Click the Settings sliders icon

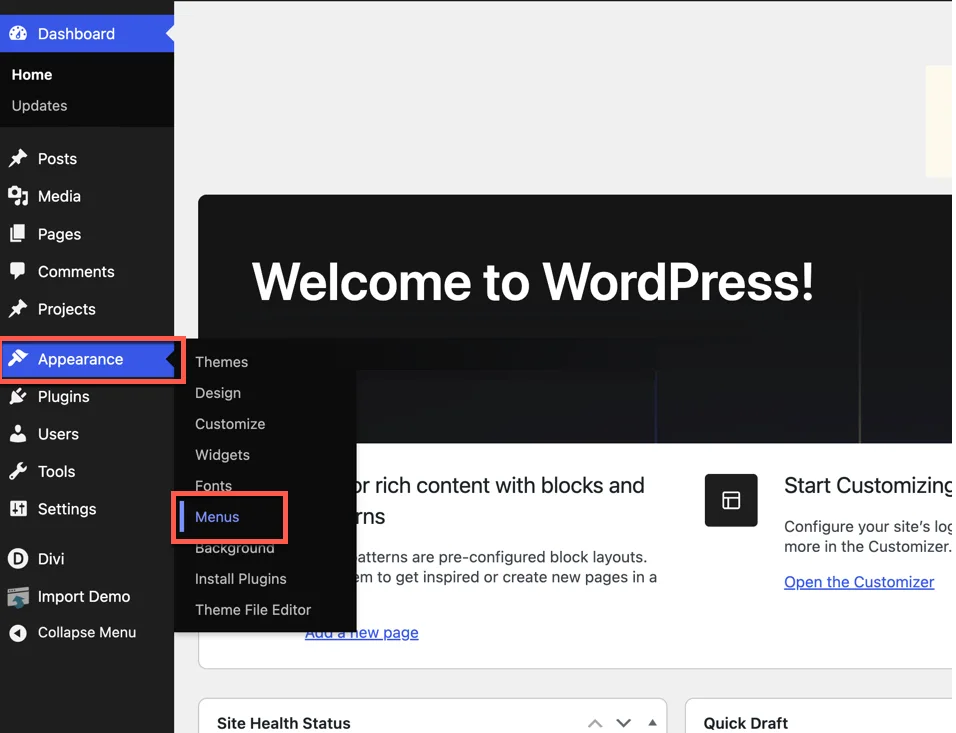(x=18, y=509)
